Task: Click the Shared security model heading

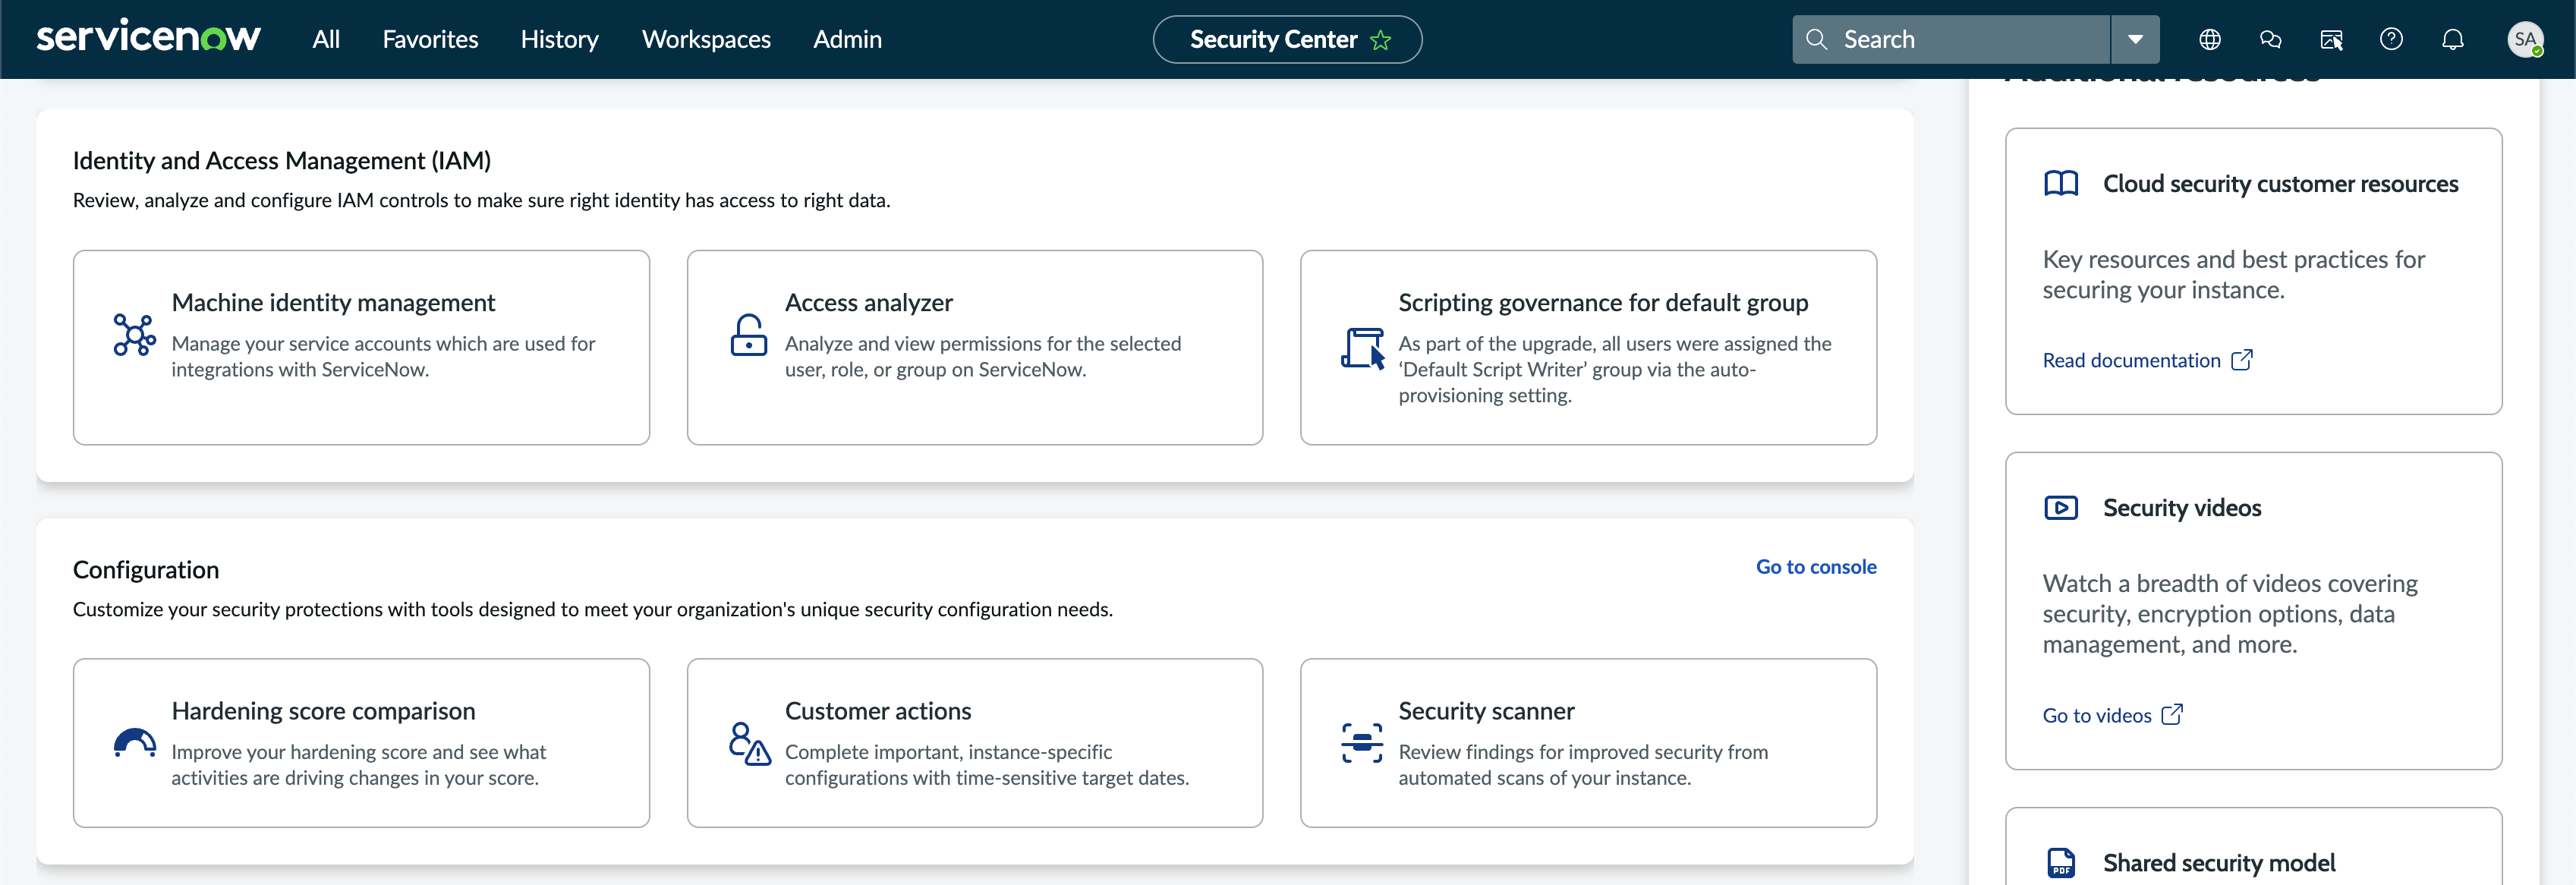Action: tap(2219, 862)
